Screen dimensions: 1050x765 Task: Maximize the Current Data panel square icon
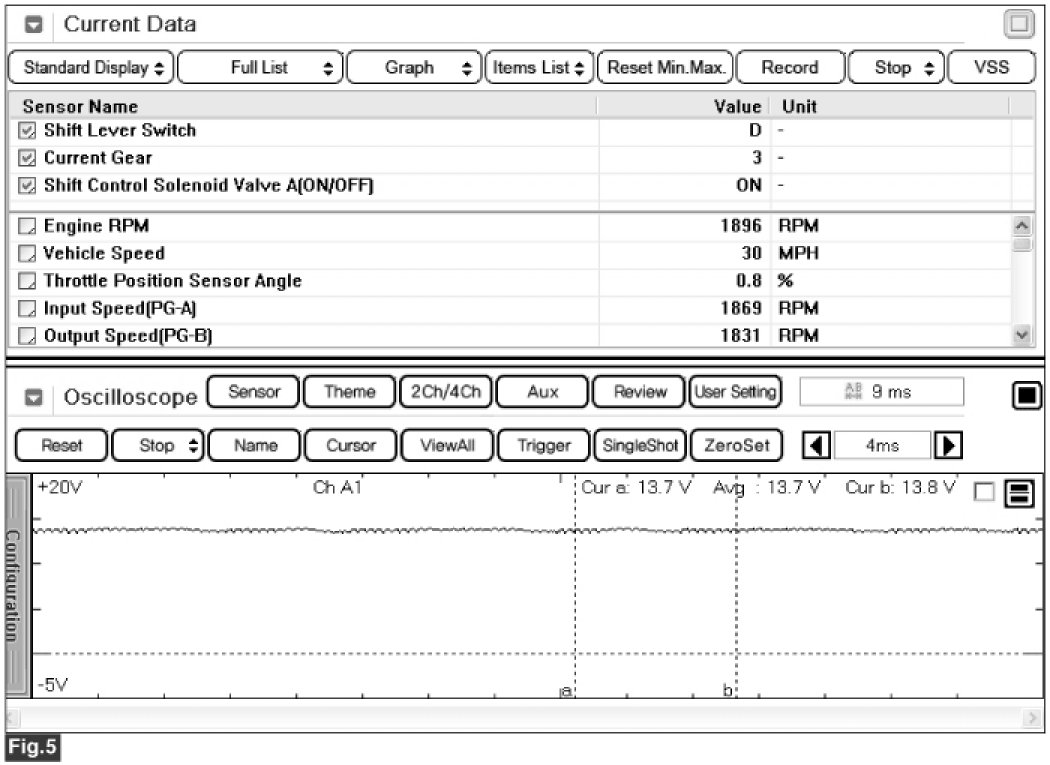1018,25
